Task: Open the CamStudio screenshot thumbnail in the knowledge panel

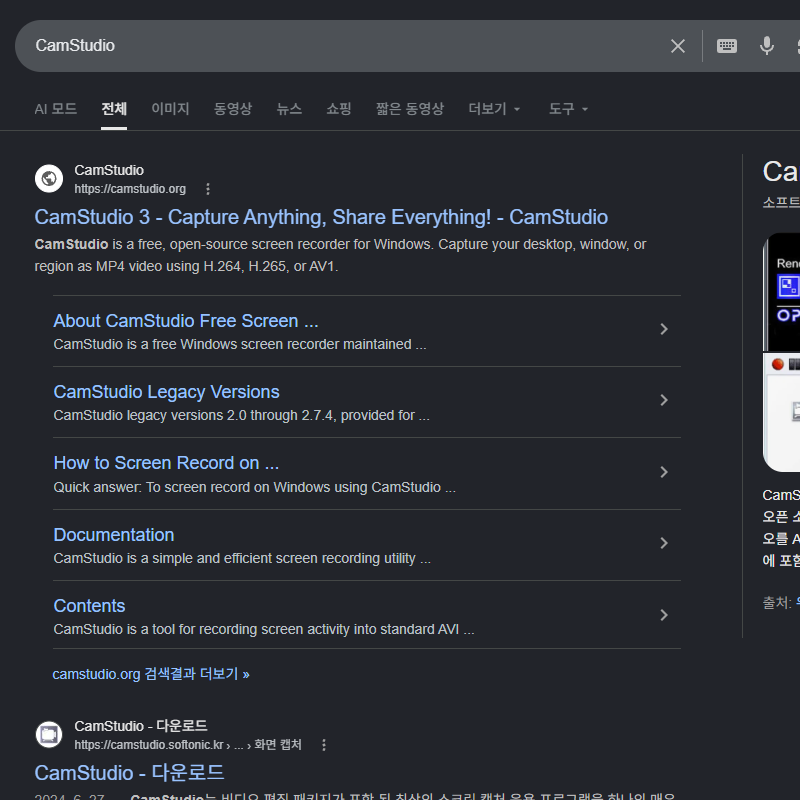Action: [781, 352]
